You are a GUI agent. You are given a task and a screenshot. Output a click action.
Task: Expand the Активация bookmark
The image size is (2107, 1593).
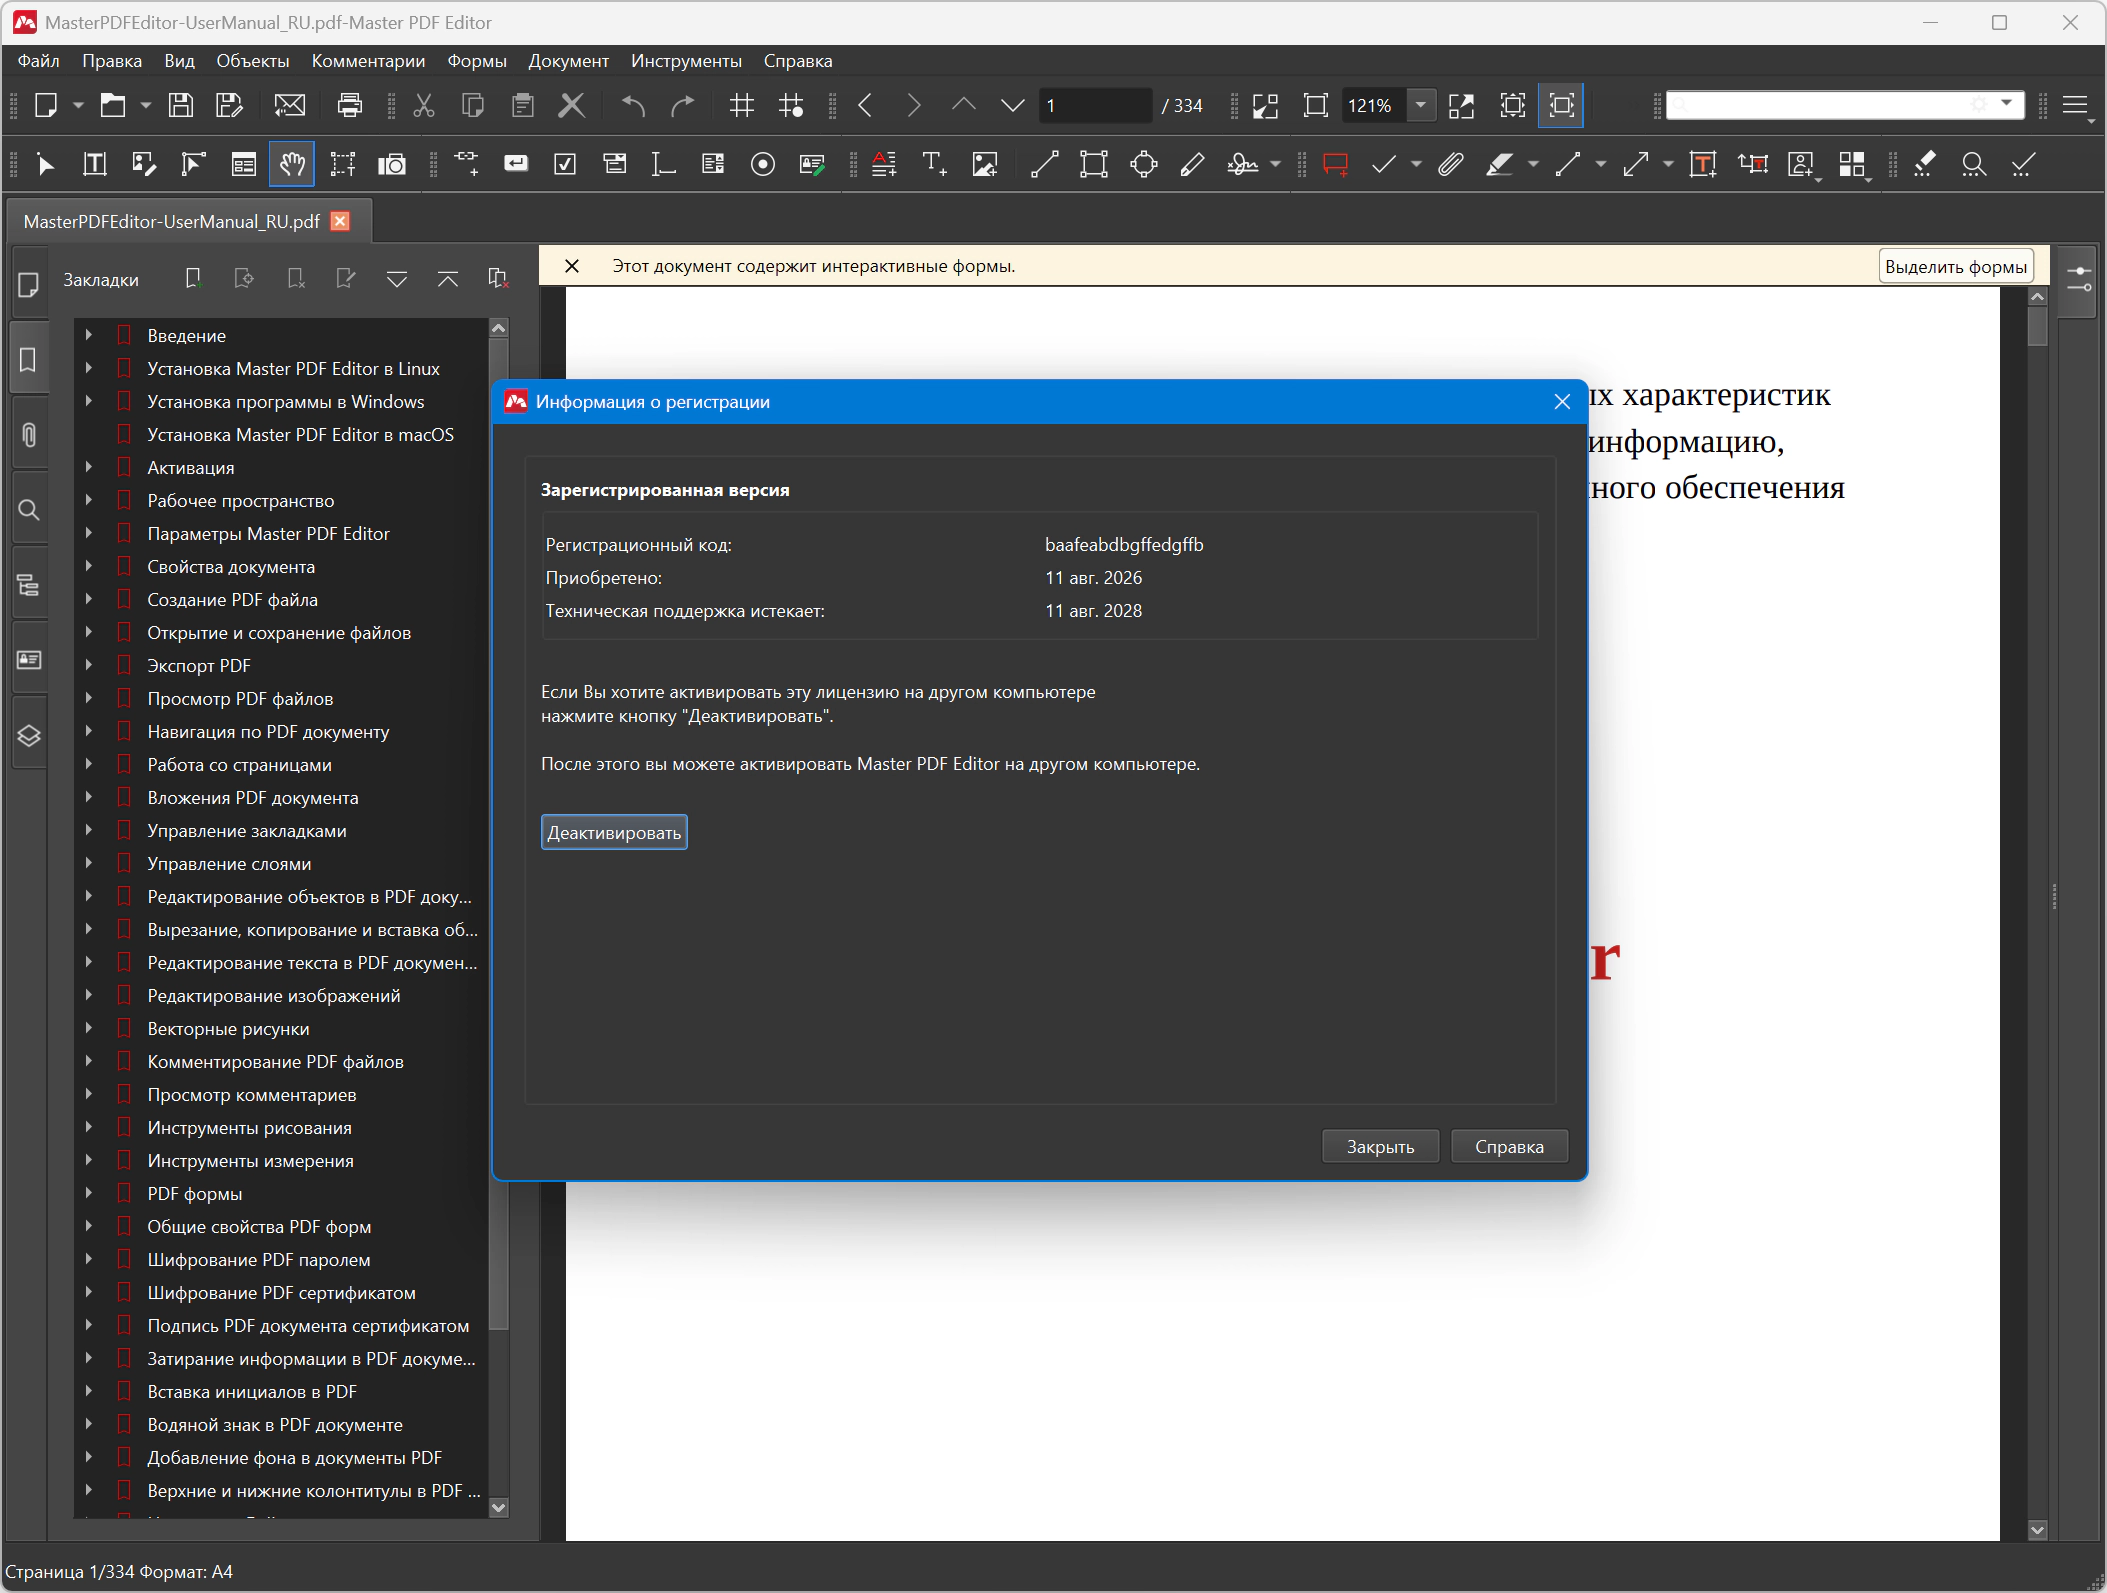tap(89, 467)
